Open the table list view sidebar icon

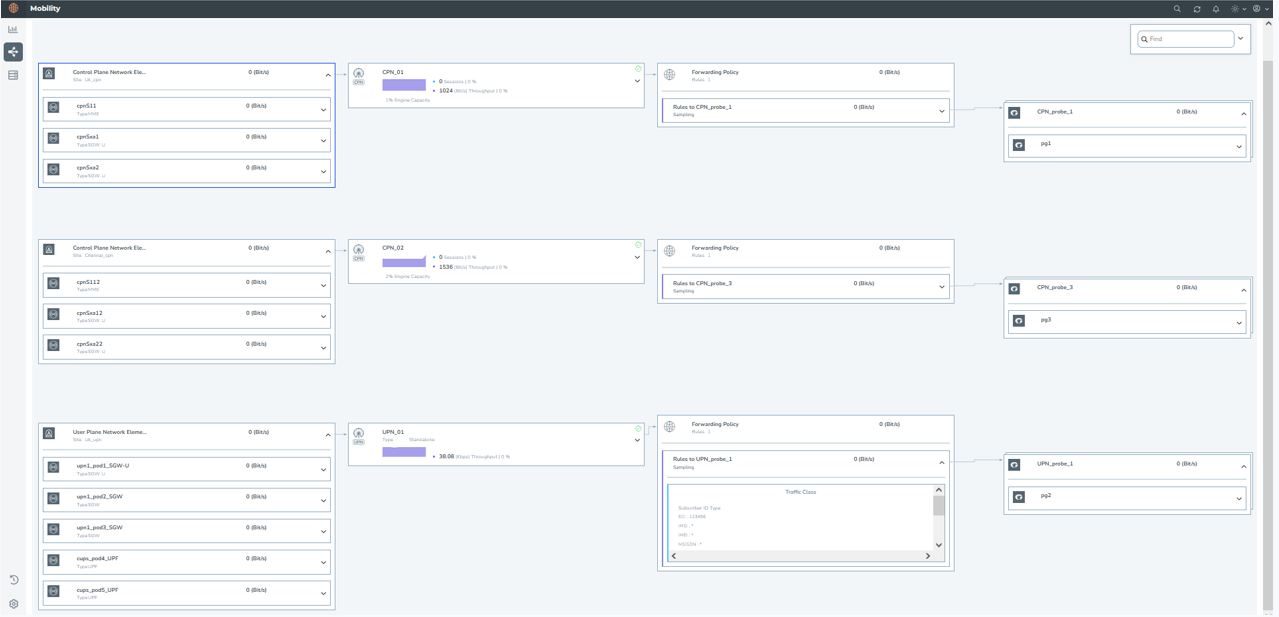(13, 75)
